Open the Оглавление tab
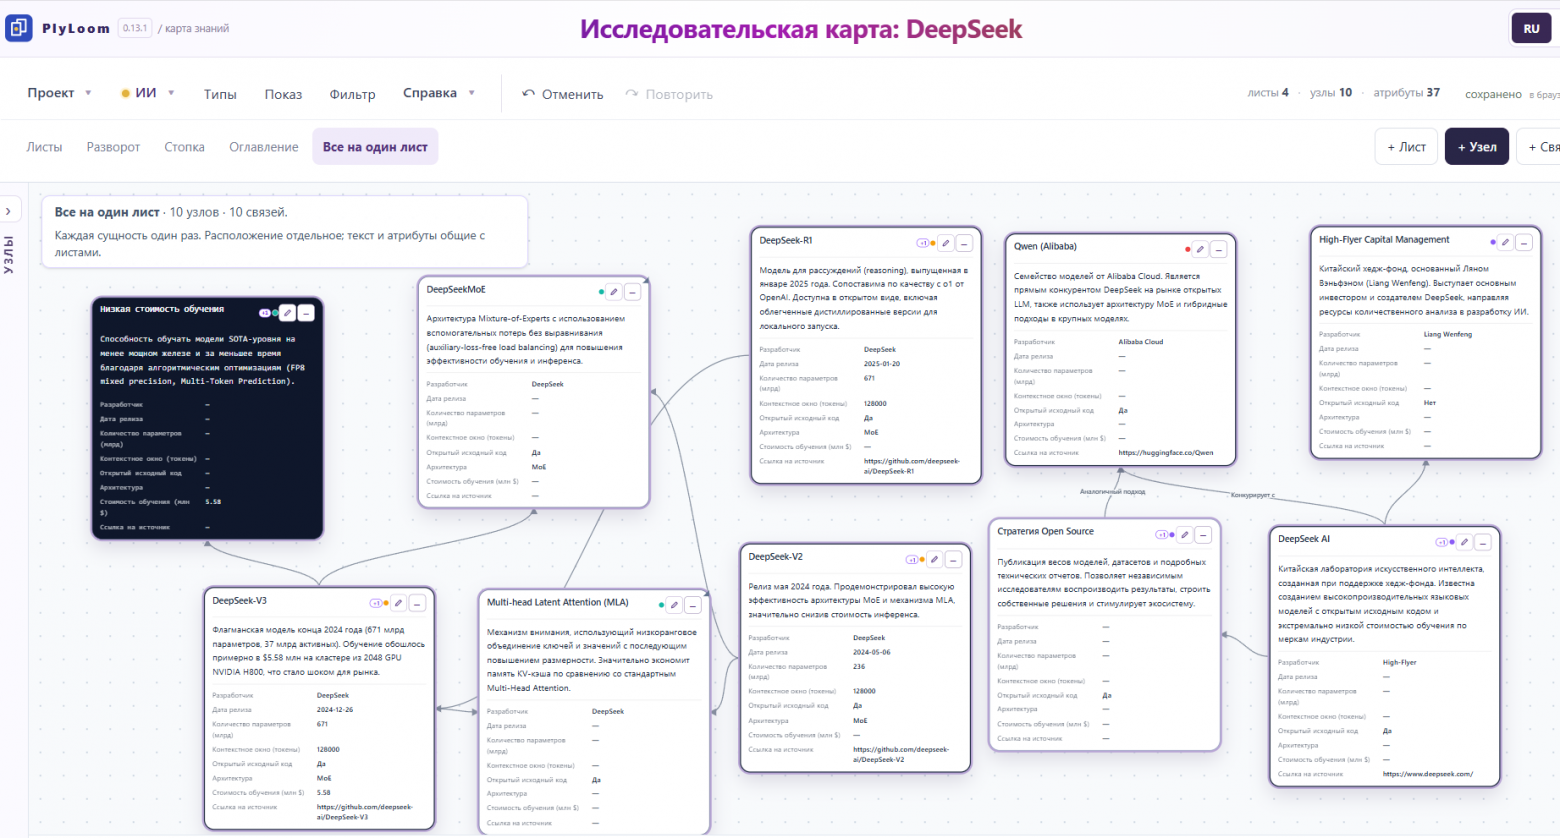 [264, 147]
